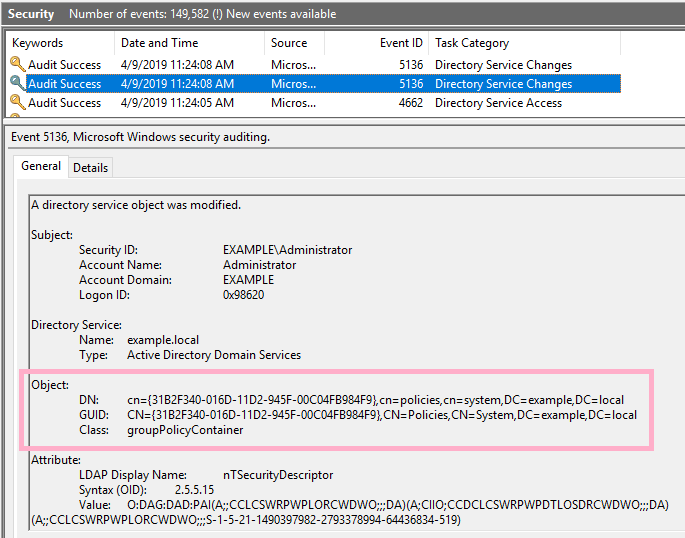Click Syntax OID value 2.5.5.15
This screenshot has width=685, height=538.
pyautogui.click(x=194, y=490)
